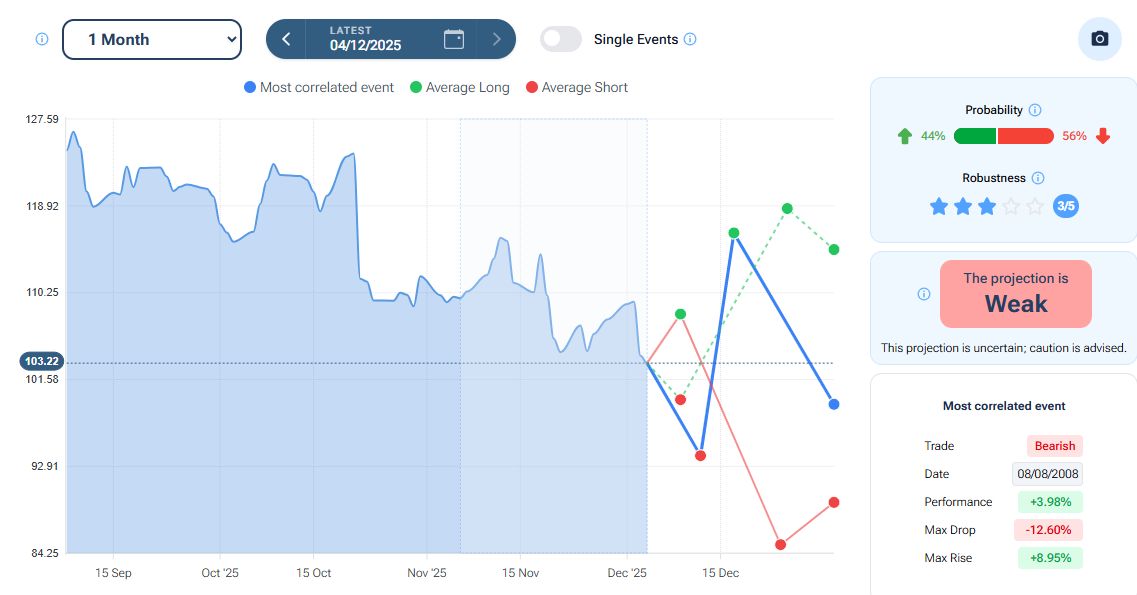Screen dimensions: 1137x595
Task: Click the Probability info icon
Action: [1035, 110]
